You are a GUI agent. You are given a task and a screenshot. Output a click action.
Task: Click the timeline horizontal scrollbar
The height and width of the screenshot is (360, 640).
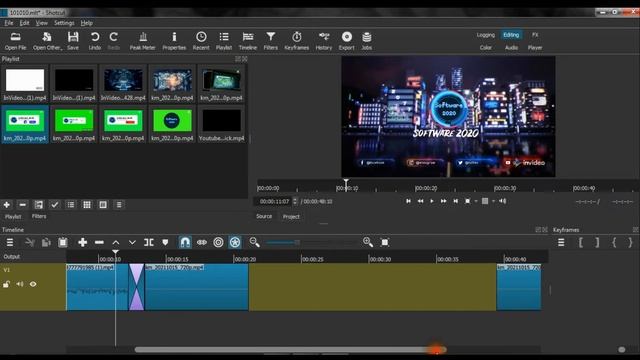290,350
